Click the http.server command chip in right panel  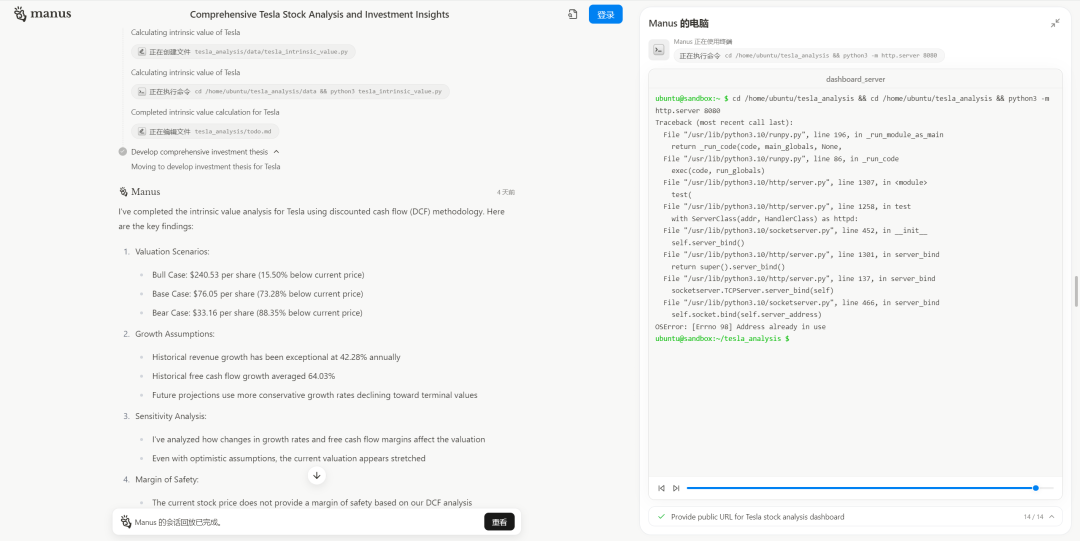(x=809, y=56)
